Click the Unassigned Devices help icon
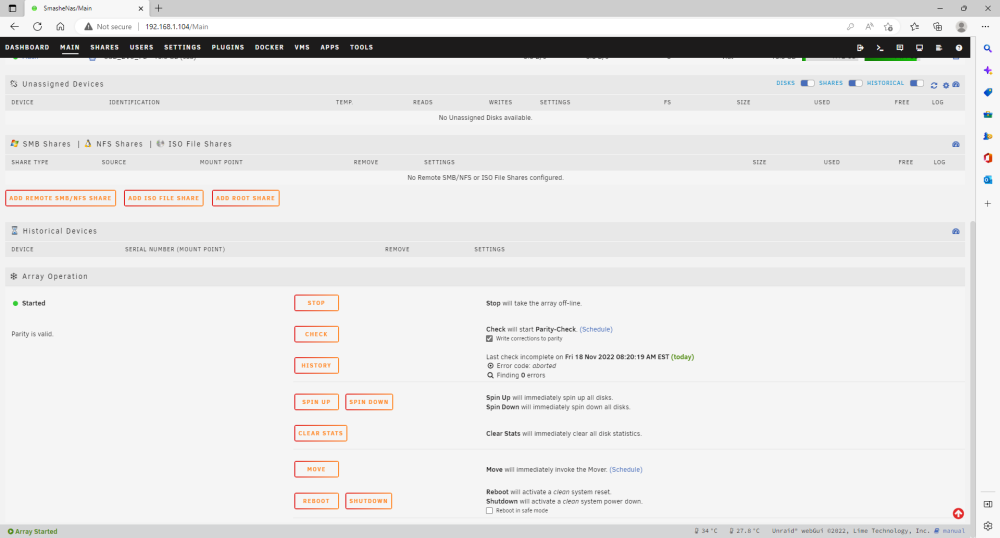Viewport: 1000px width, 538px height. [956, 84]
